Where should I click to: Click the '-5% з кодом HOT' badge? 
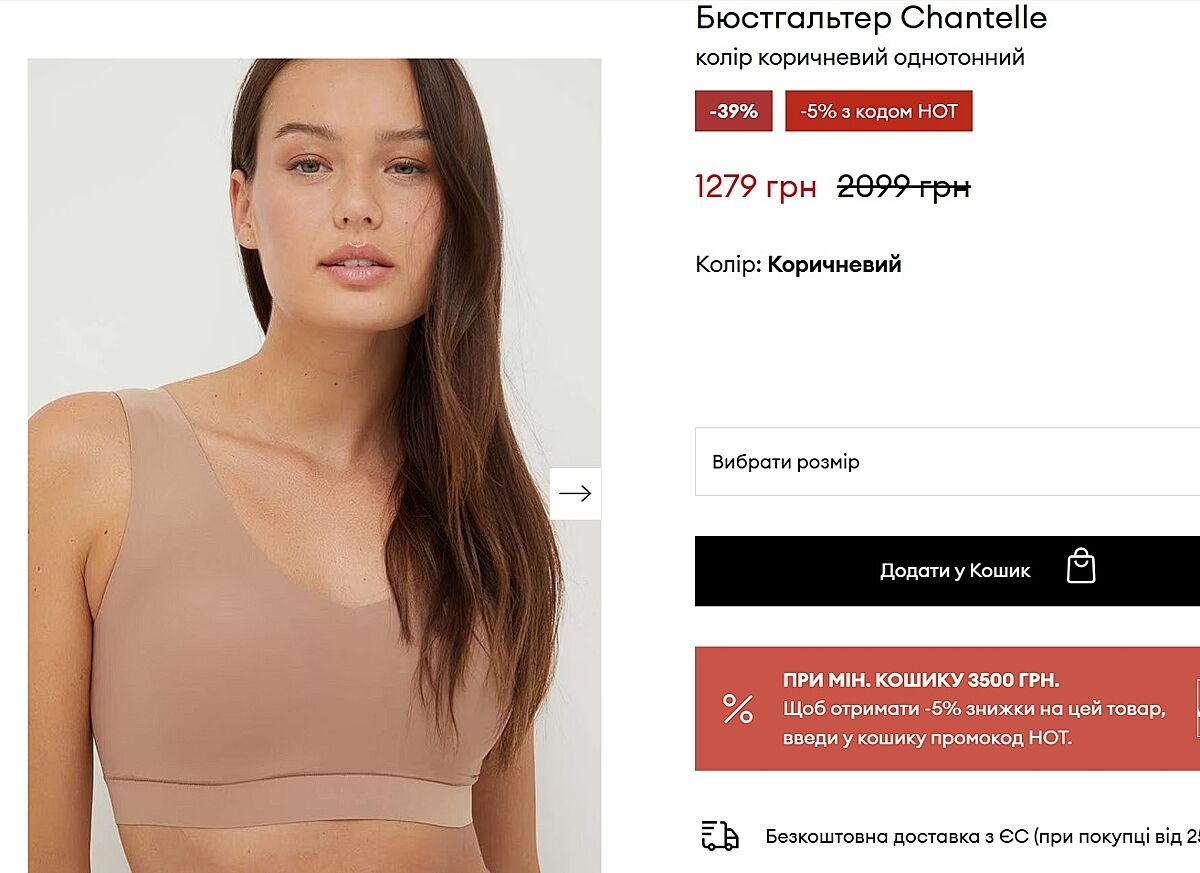(878, 111)
